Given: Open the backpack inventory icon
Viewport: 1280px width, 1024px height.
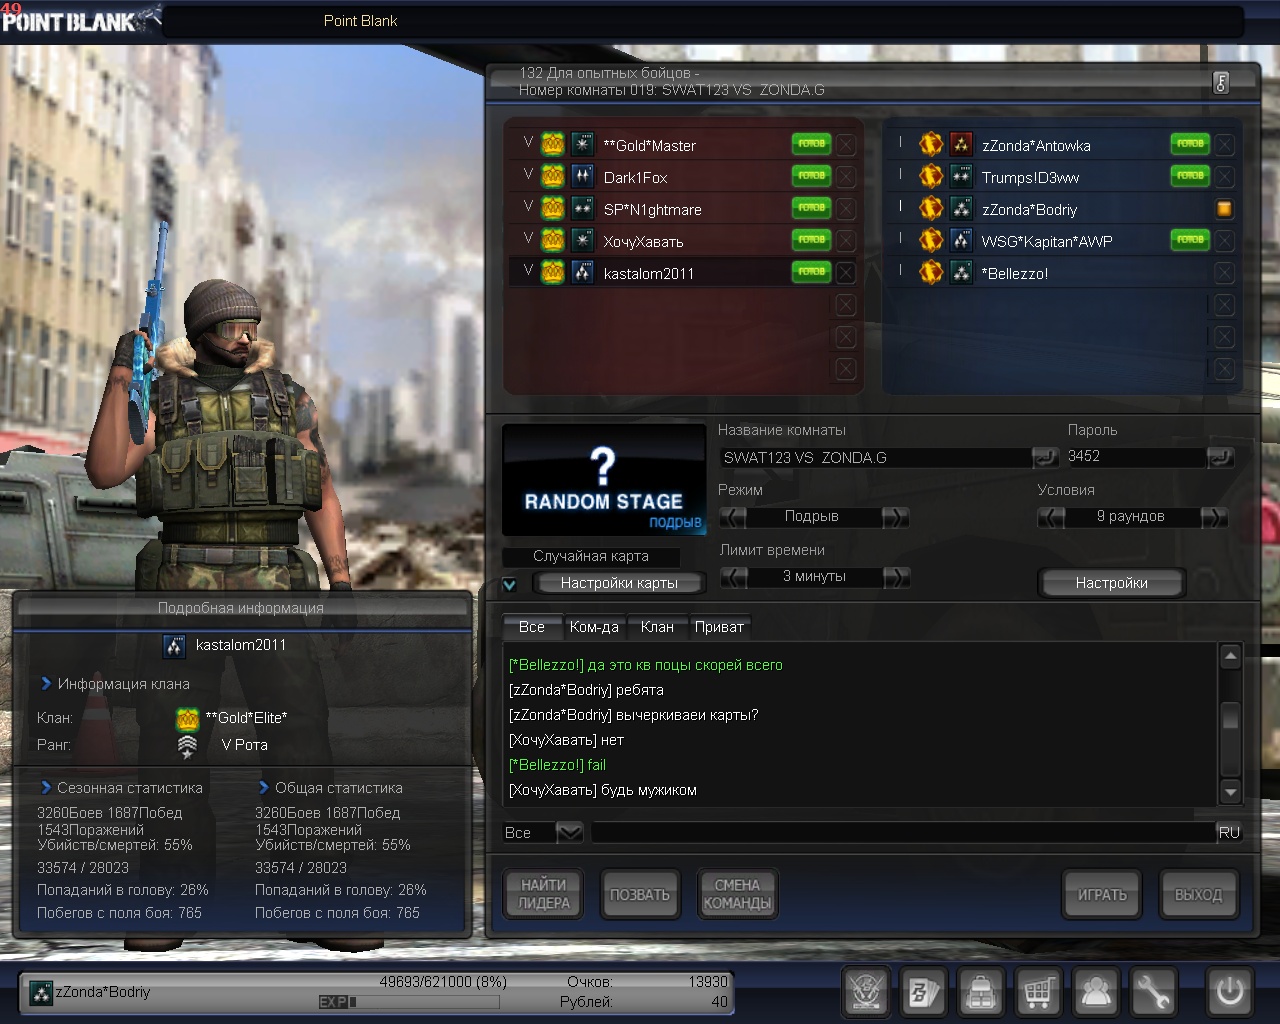Looking at the screenshot, I should (981, 993).
